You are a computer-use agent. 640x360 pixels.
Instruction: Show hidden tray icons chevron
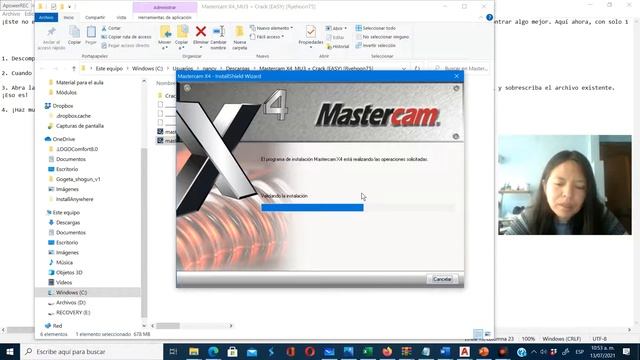[x=534, y=351]
